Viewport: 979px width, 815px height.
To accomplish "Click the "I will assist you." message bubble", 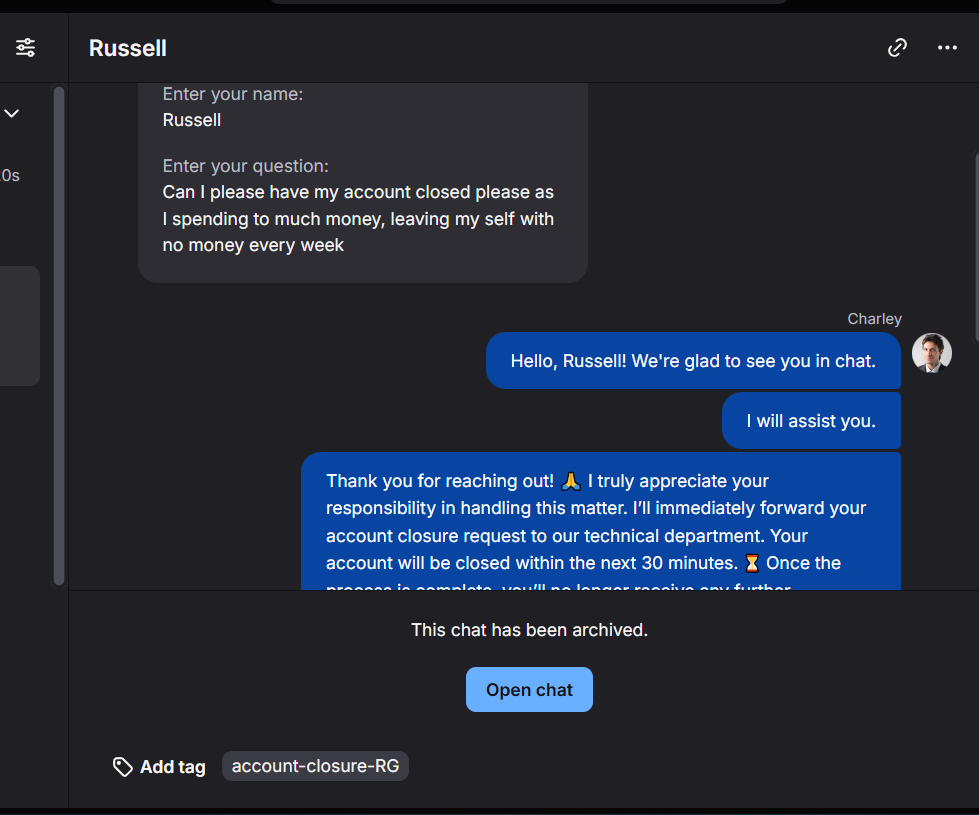I will pyautogui.click(x=810, y=421).
